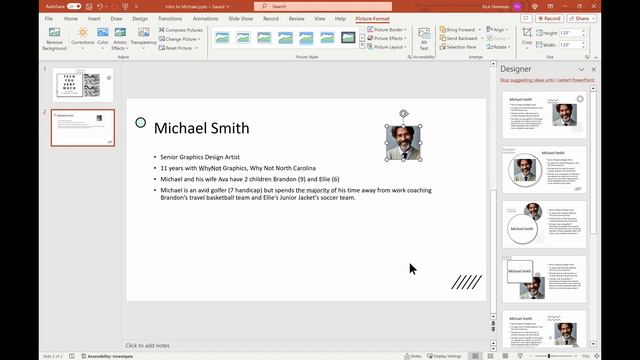Click the picture Height input field

(571, 33)
